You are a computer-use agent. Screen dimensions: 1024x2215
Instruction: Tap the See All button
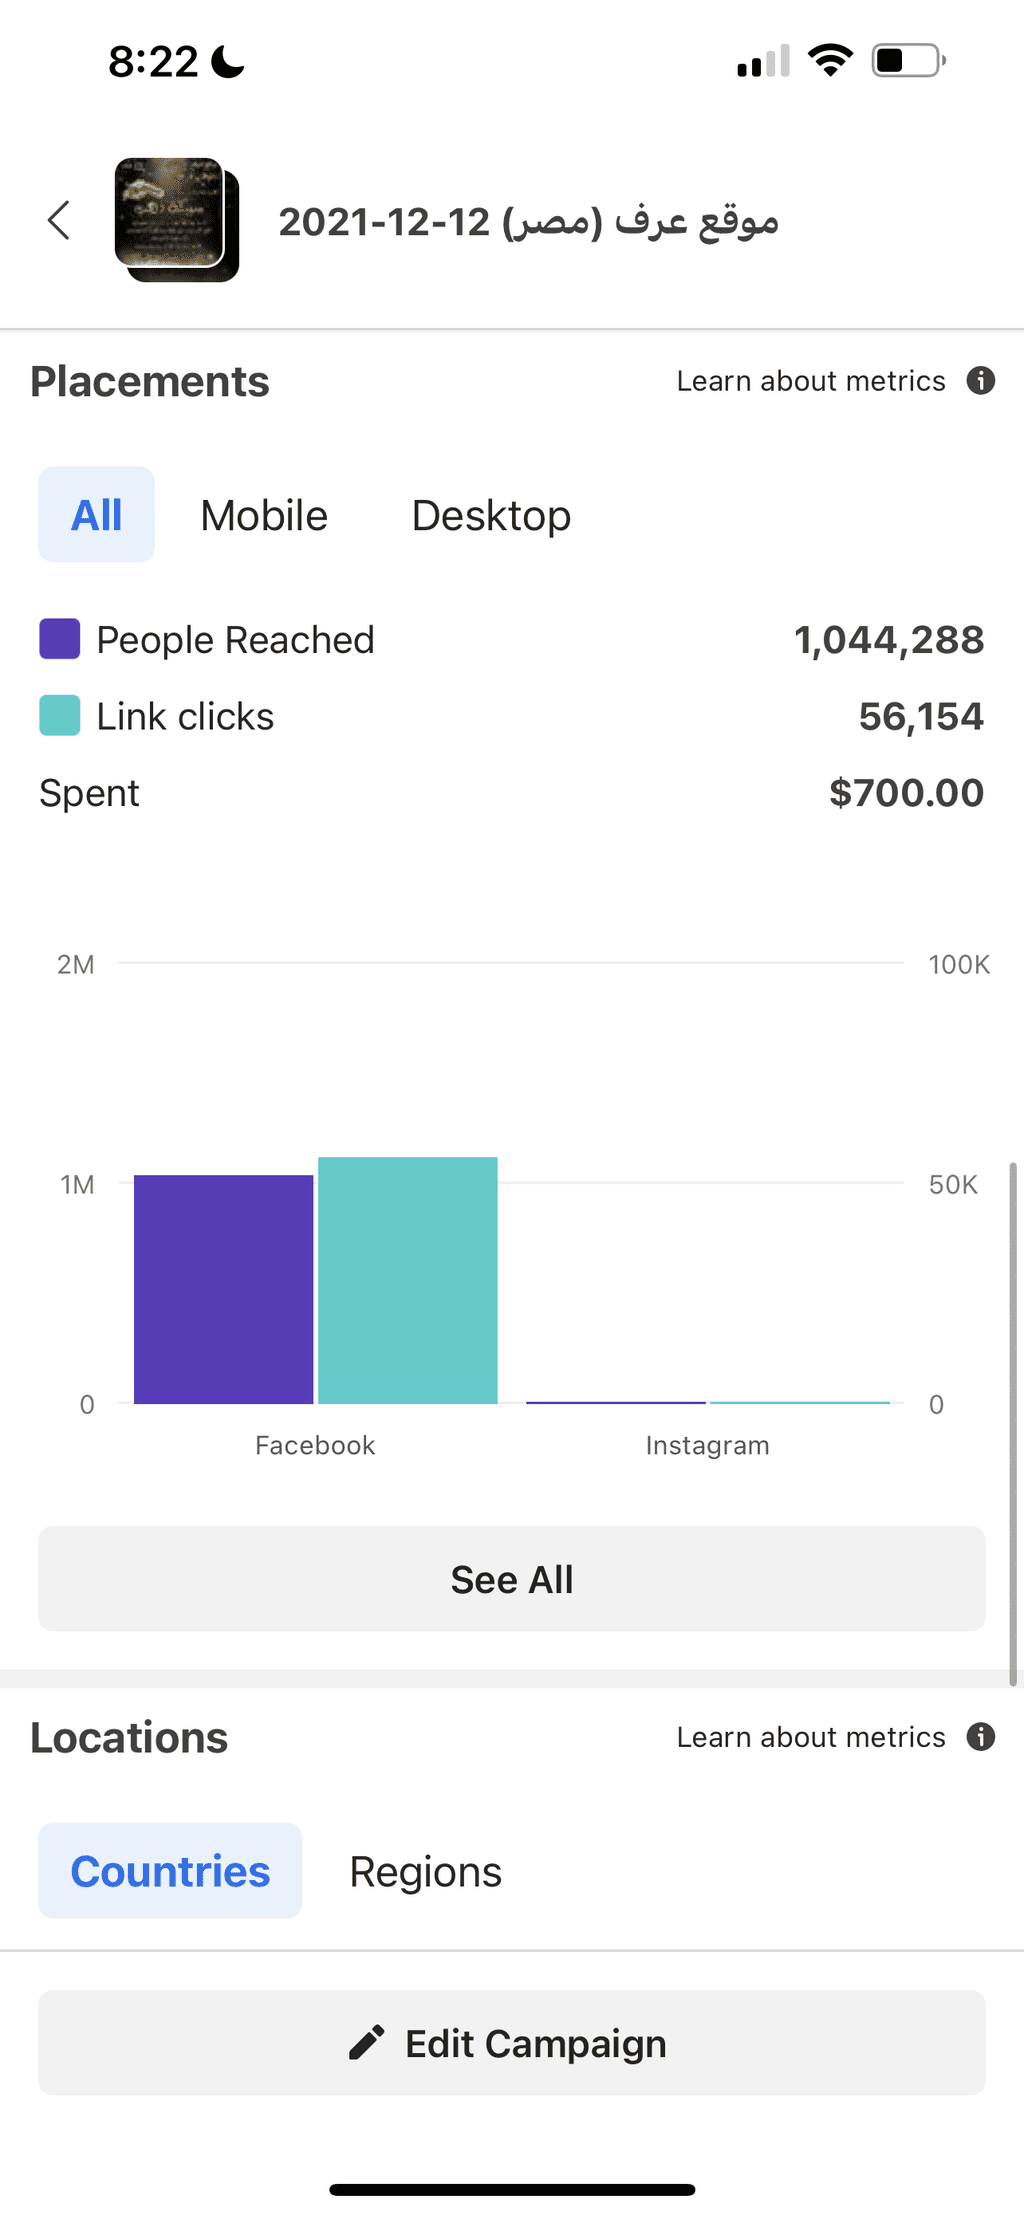[x=512, y=1579]
